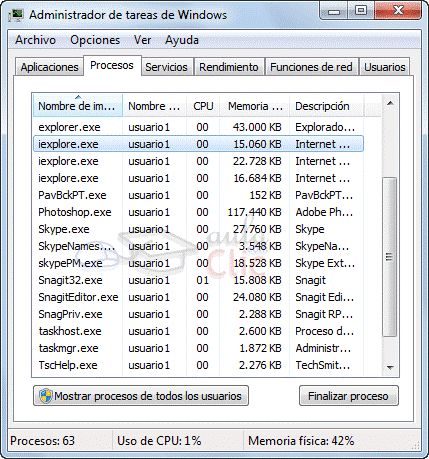The image size is (429, 459).
Task: Switch to the Usuarios tab
Action: point(385,67)
